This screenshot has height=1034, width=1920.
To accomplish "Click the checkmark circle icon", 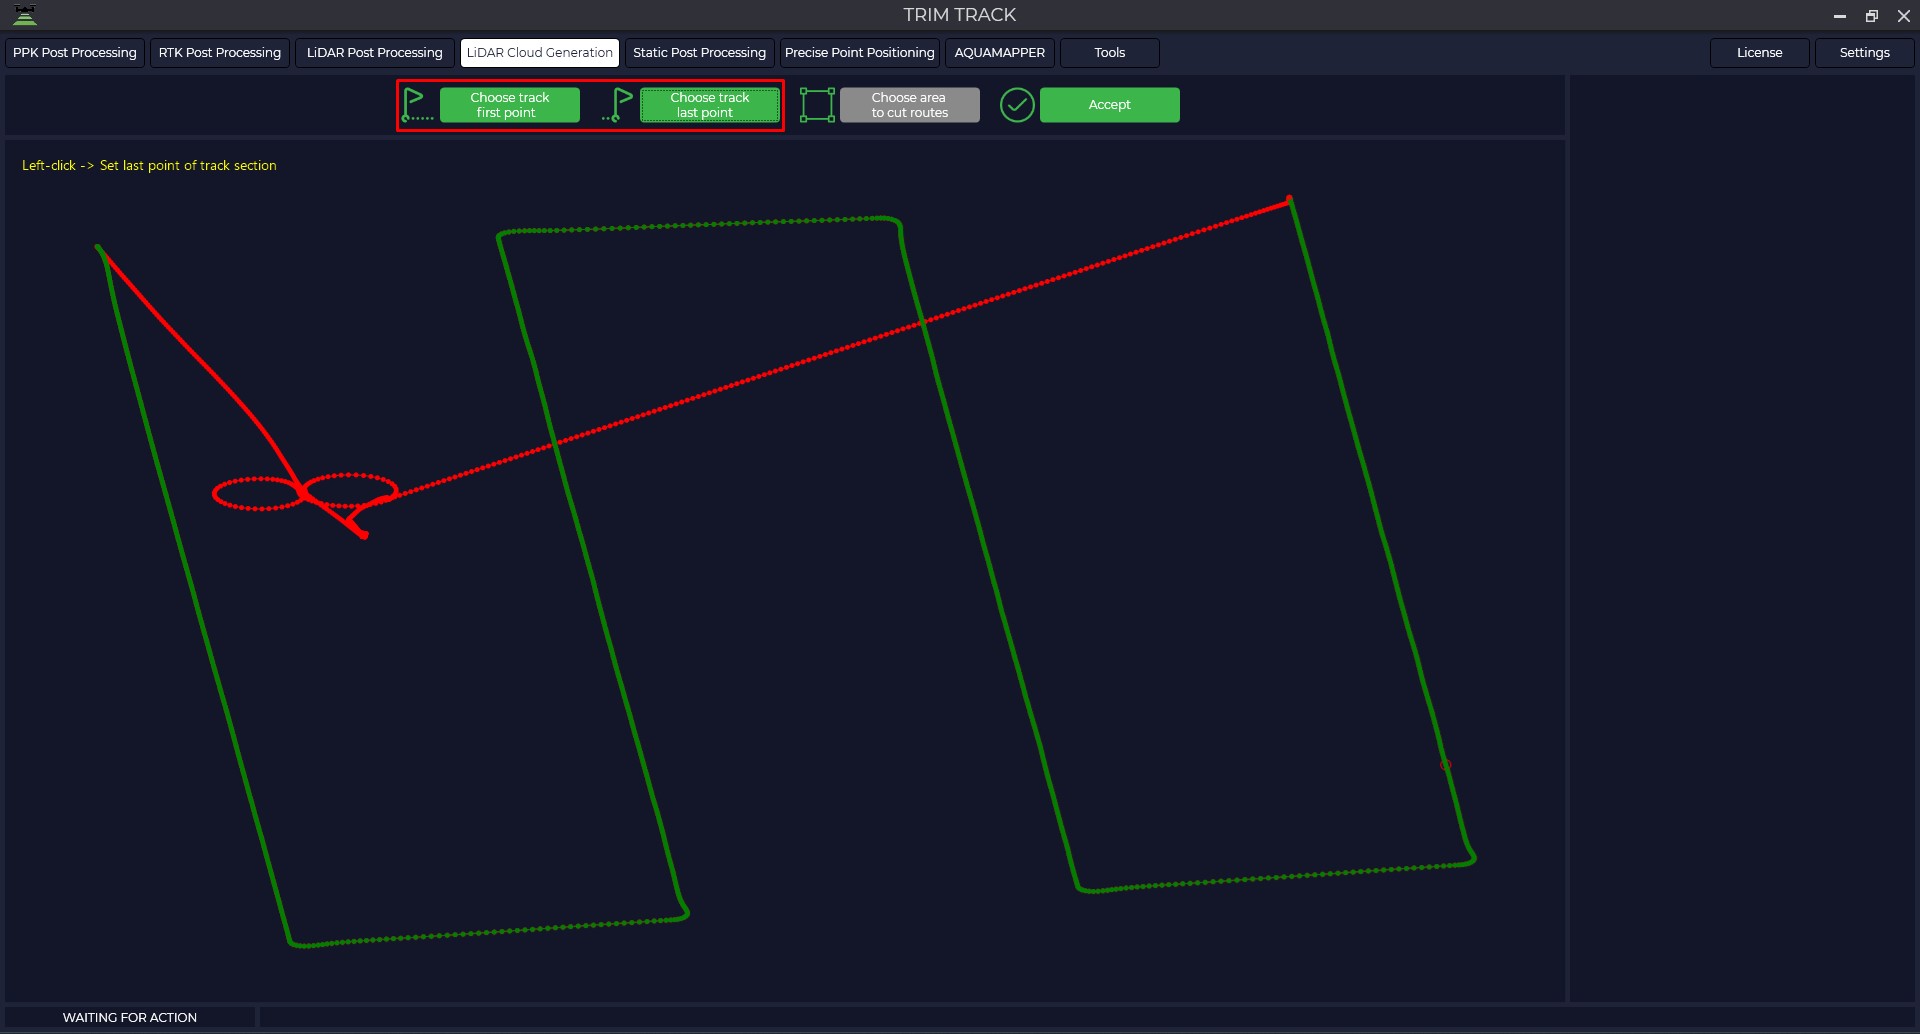I will (x=1017, y=105).
